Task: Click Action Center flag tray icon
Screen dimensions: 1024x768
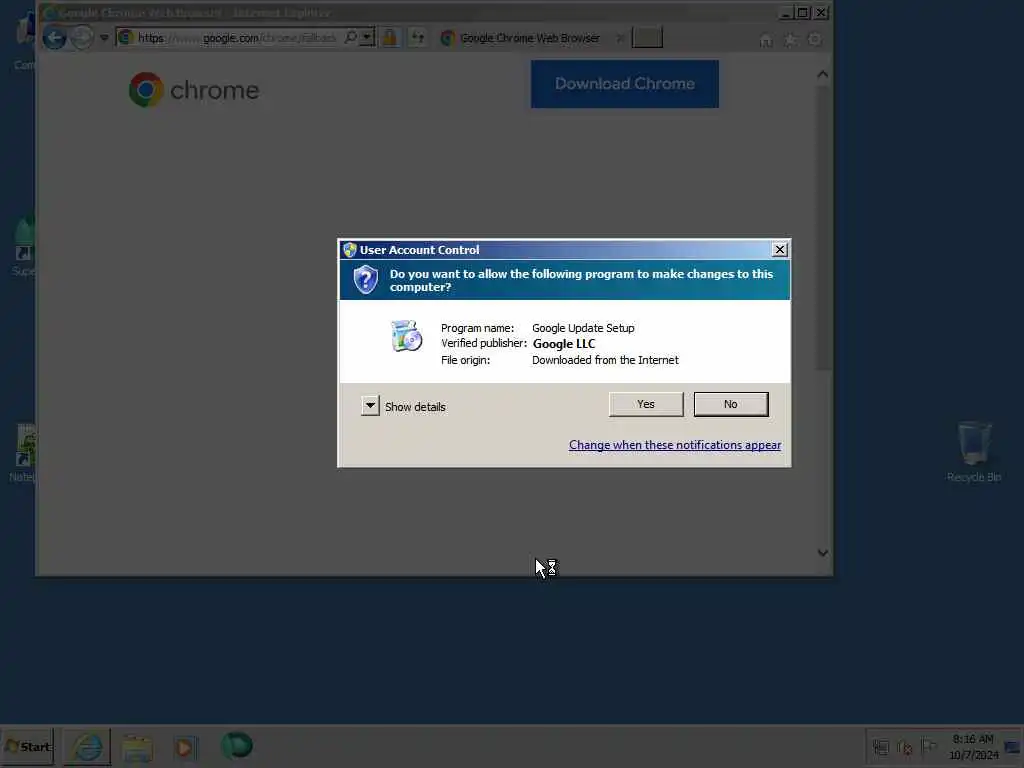Action: point(929,746)
